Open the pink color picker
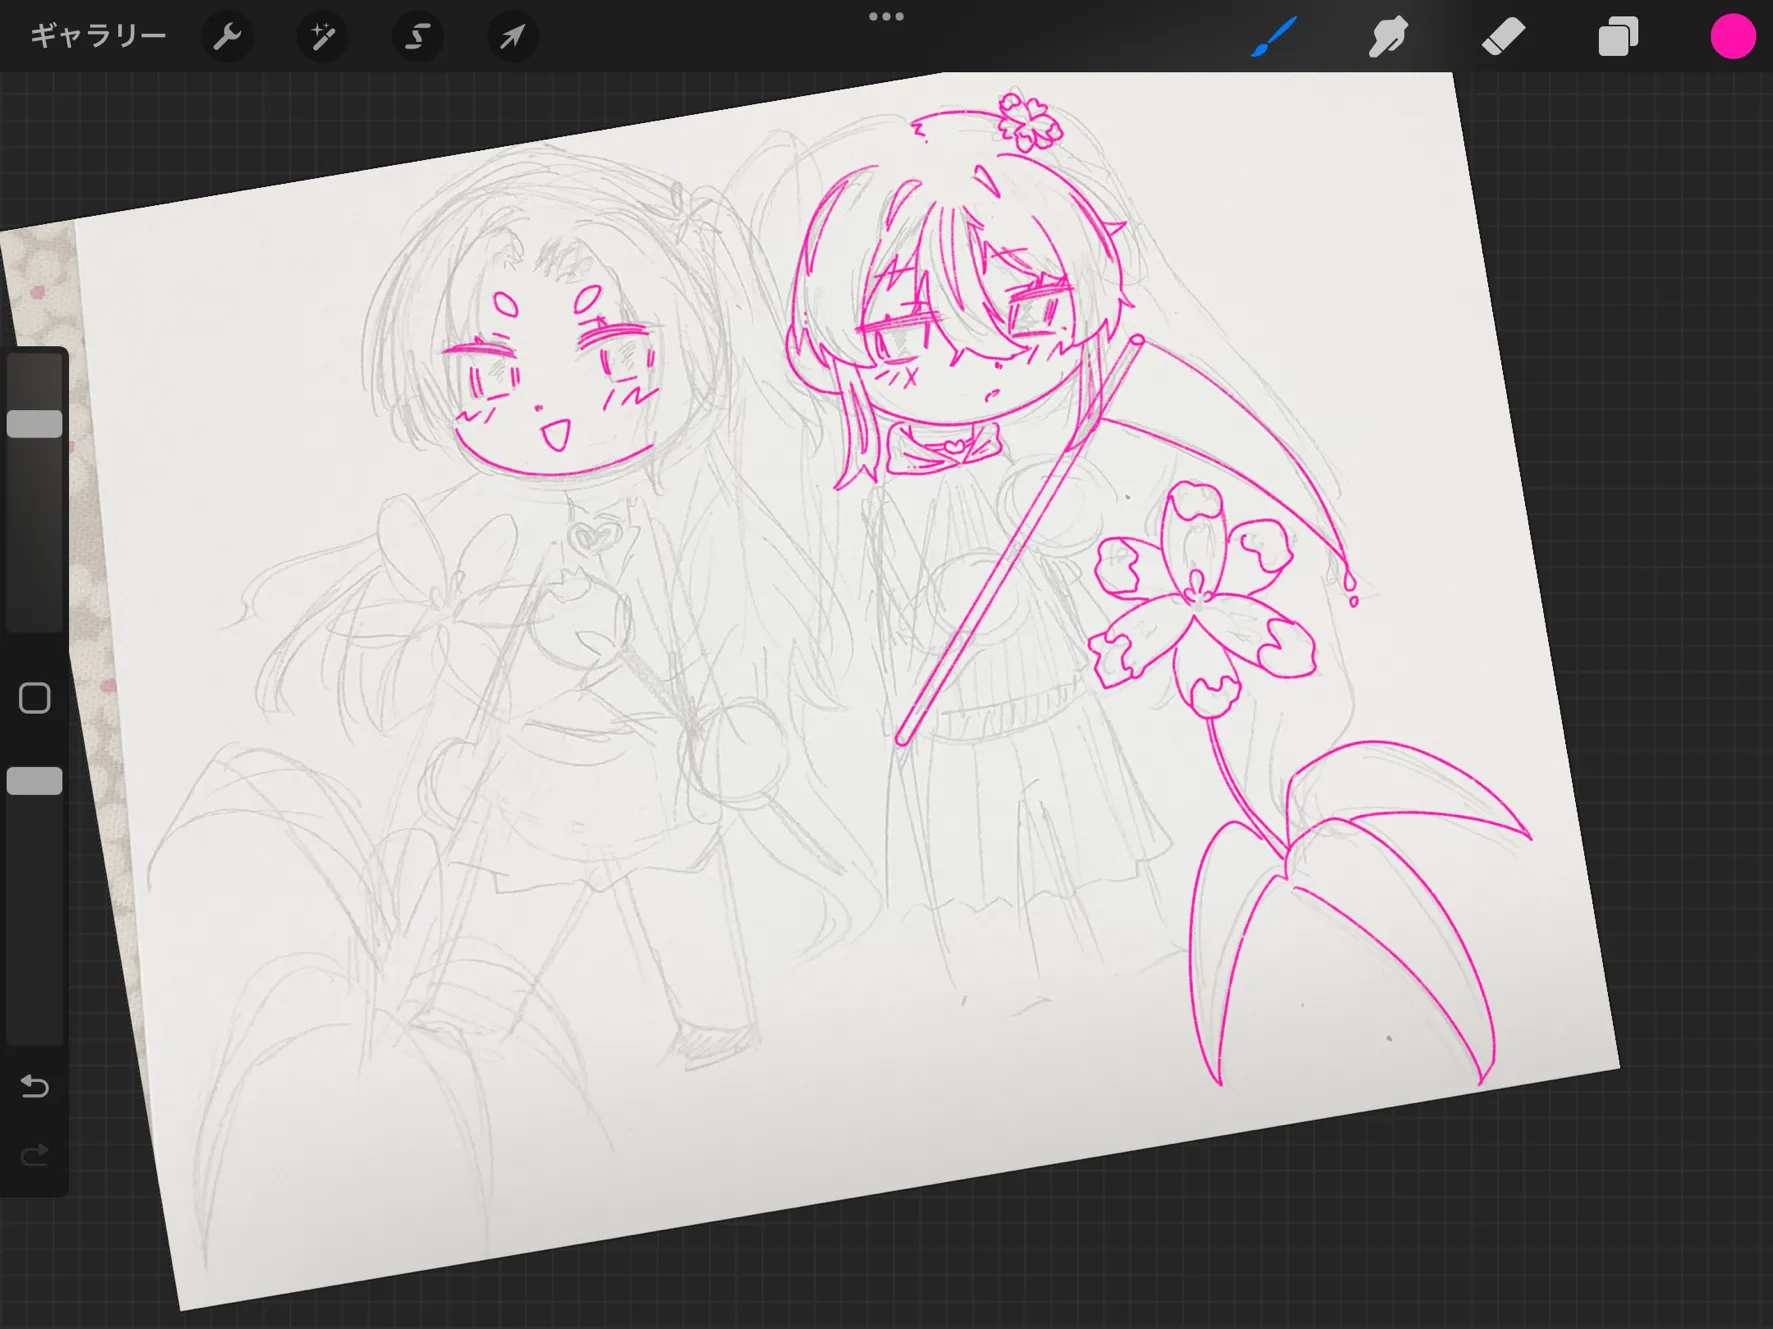1773x1329 pixels. (1732, 37)
